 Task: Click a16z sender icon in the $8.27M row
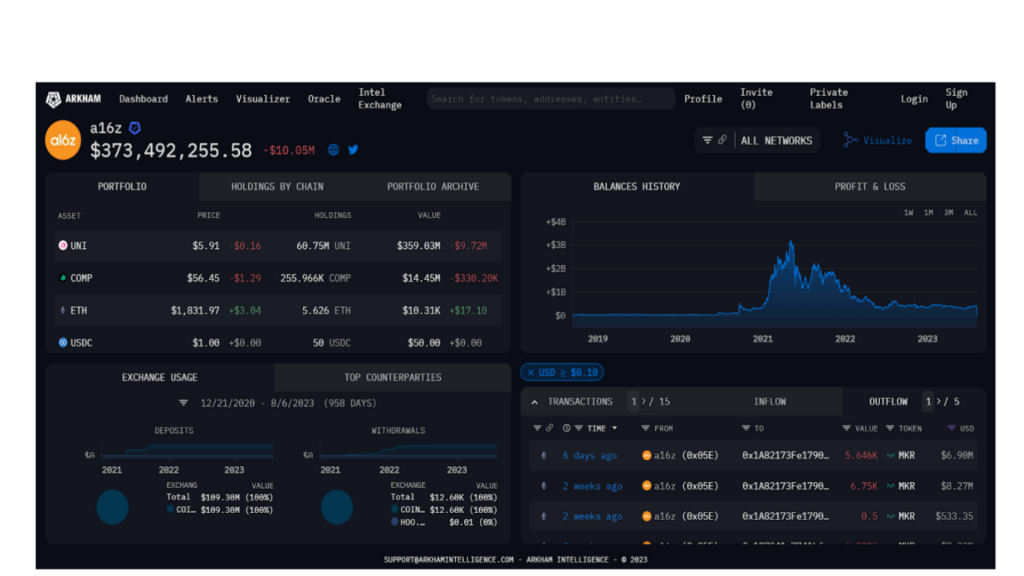tap(647, 486)
